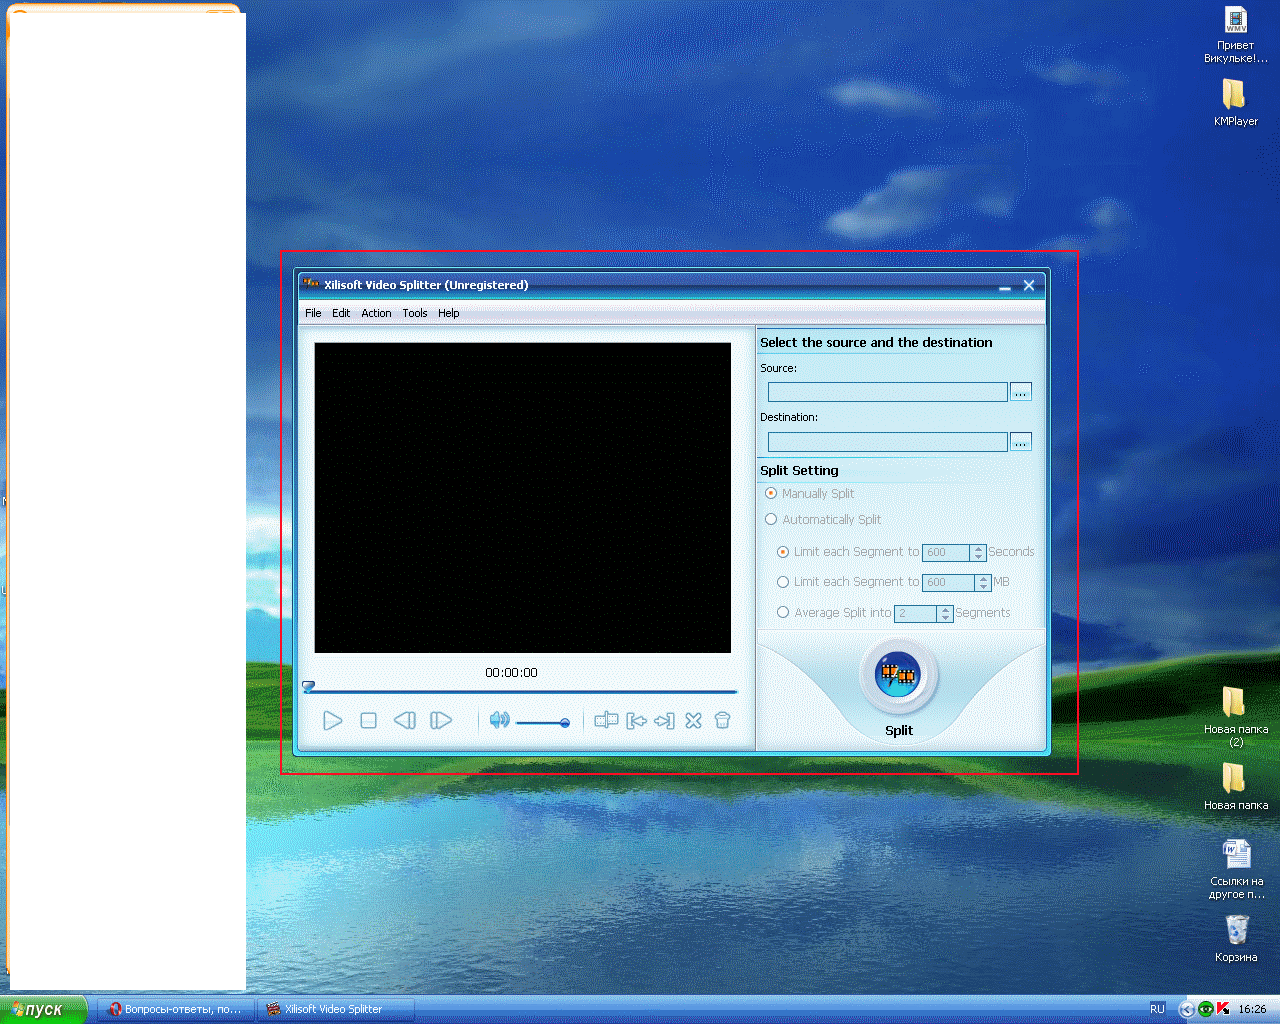Step to the next frame
Image resolution: width=1280 pixels, height=1024 pixels.
(441, 720)
